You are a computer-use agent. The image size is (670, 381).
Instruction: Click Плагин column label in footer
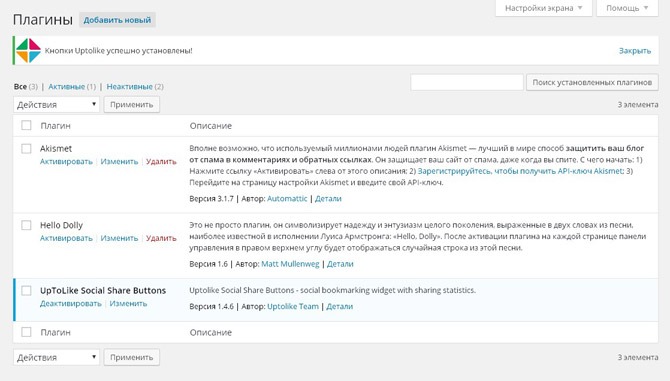(x=56, y=332)
